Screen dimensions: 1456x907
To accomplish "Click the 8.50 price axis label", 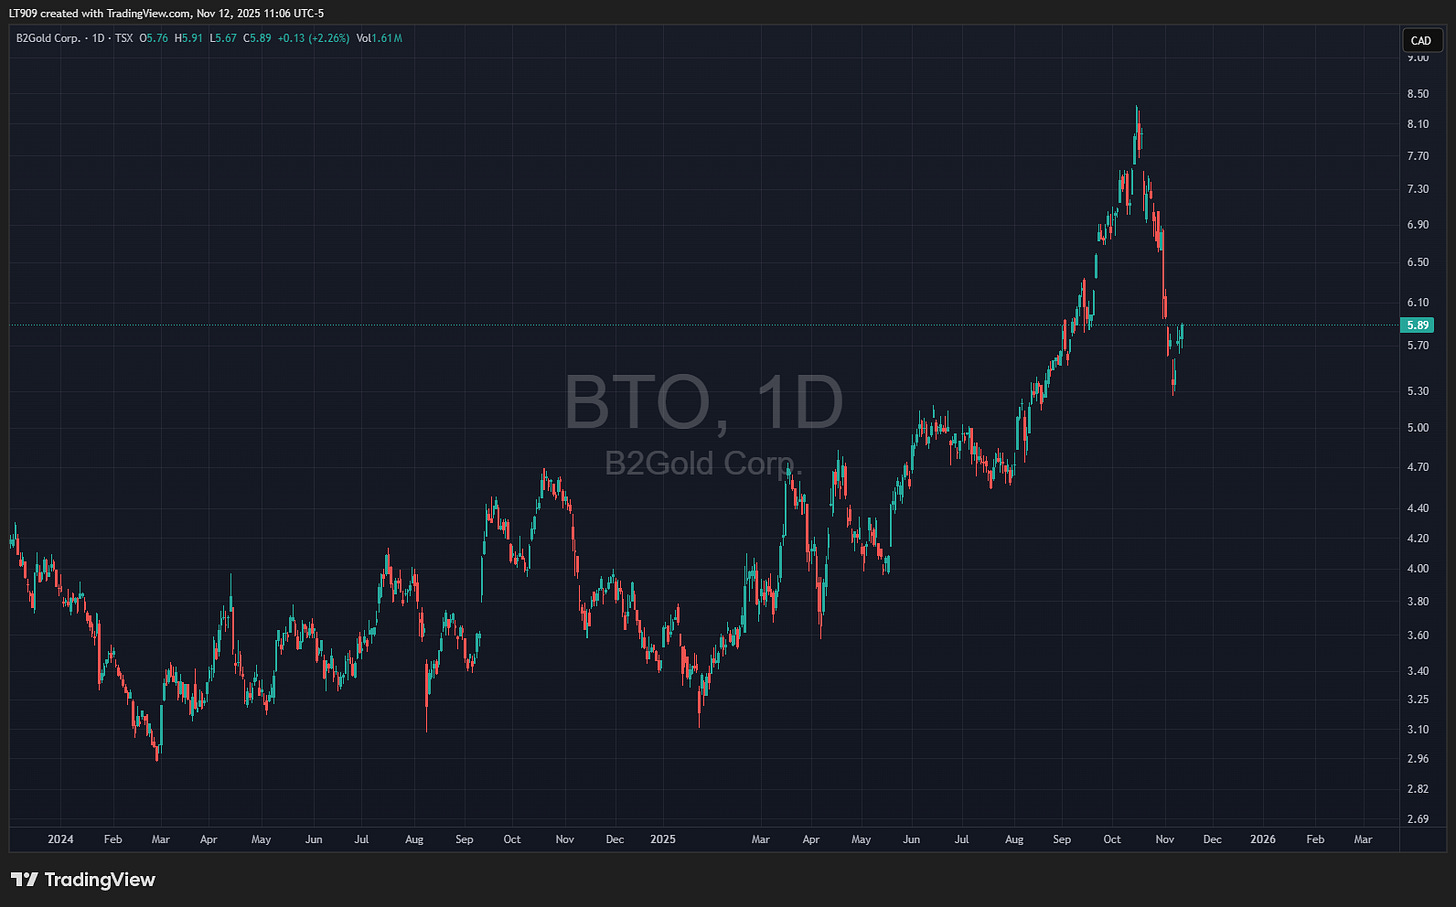I will [x=1417, y=94].
